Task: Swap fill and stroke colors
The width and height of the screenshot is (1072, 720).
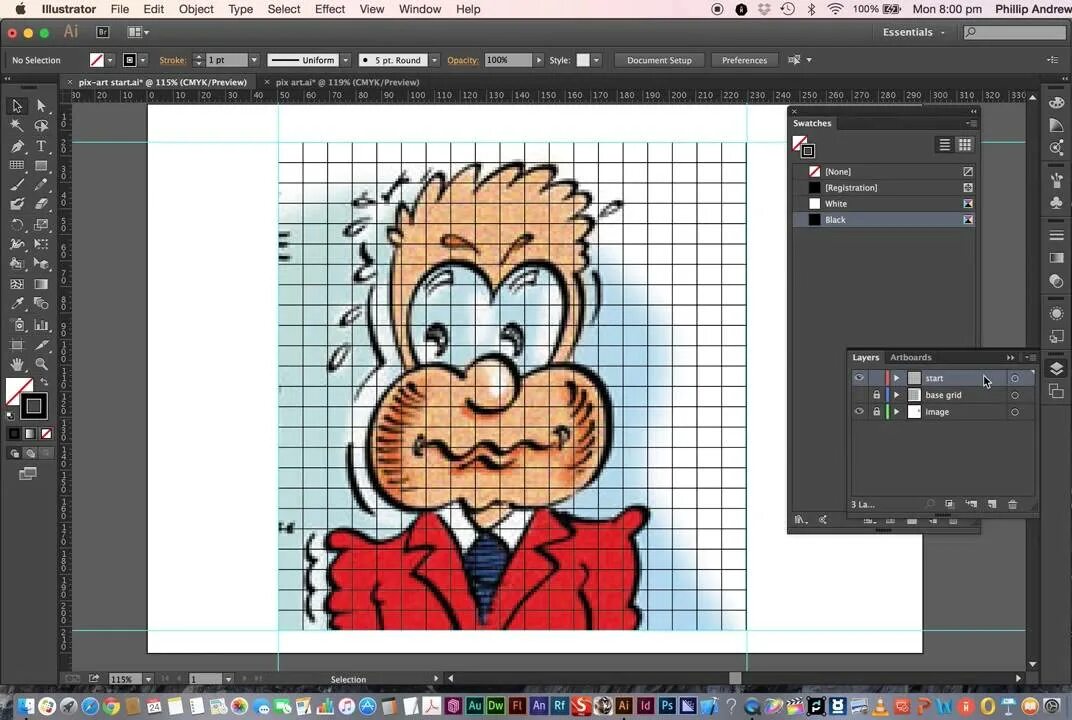Action: click(44, 382)
